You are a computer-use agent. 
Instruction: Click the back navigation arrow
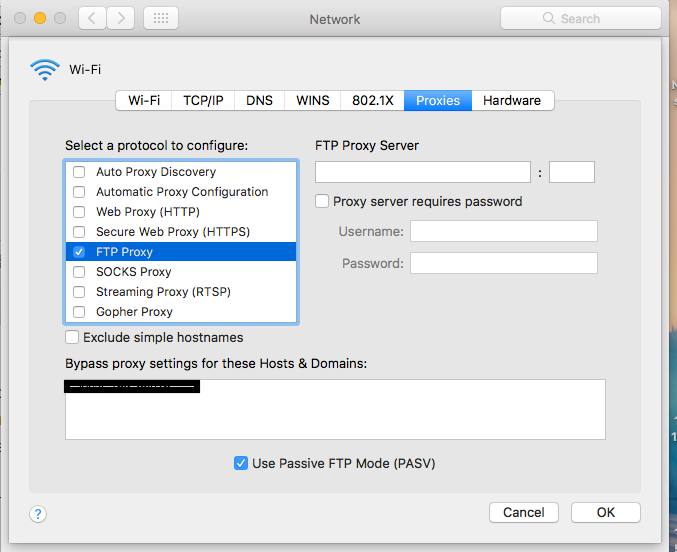(x=92, y=18)
